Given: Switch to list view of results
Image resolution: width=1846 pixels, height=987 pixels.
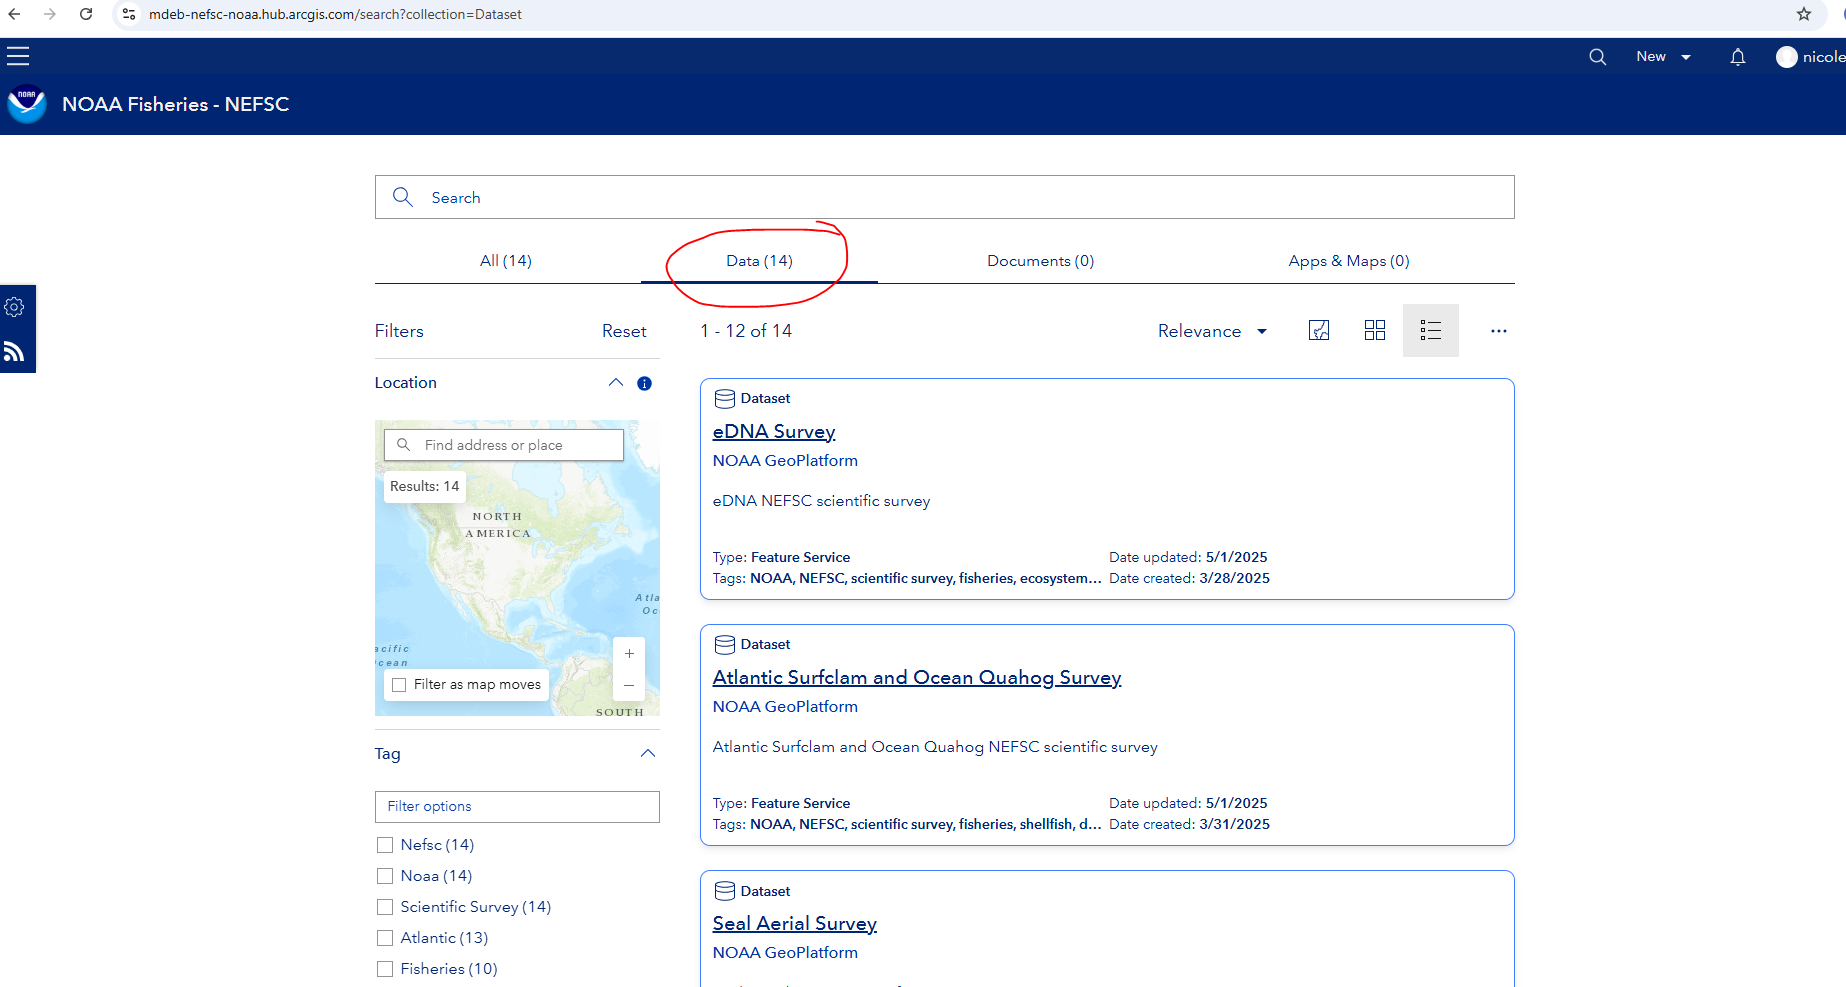Looking at the screenshot, I should coord(1431,331).
